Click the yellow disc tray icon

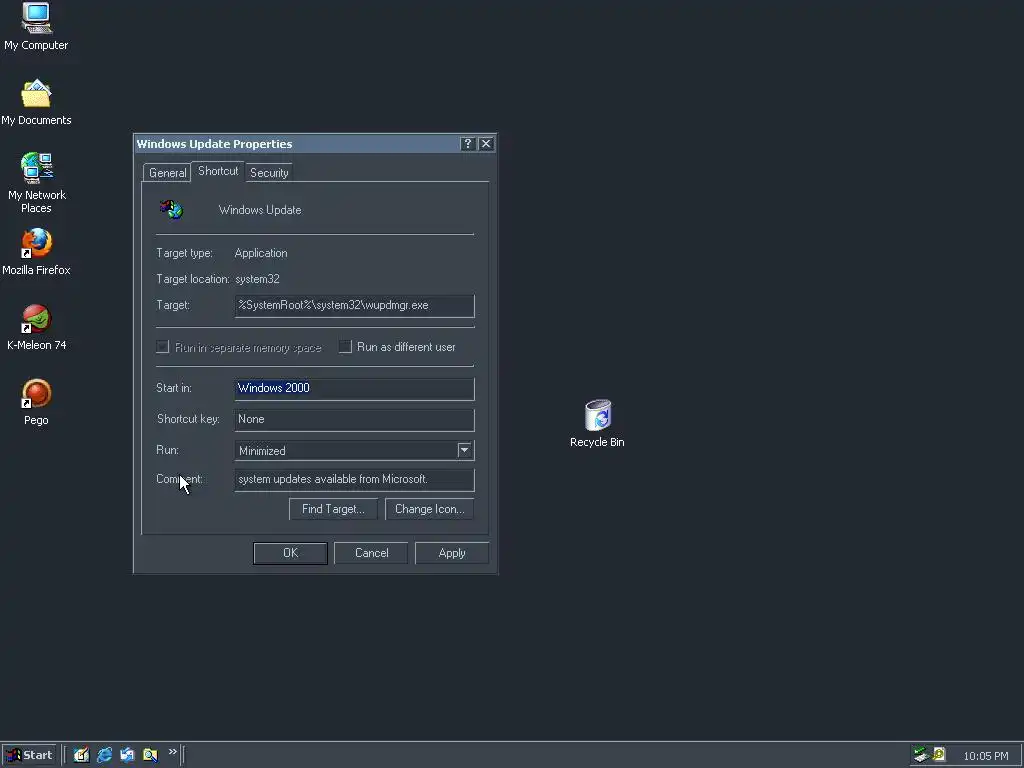[x=939, y=755]
